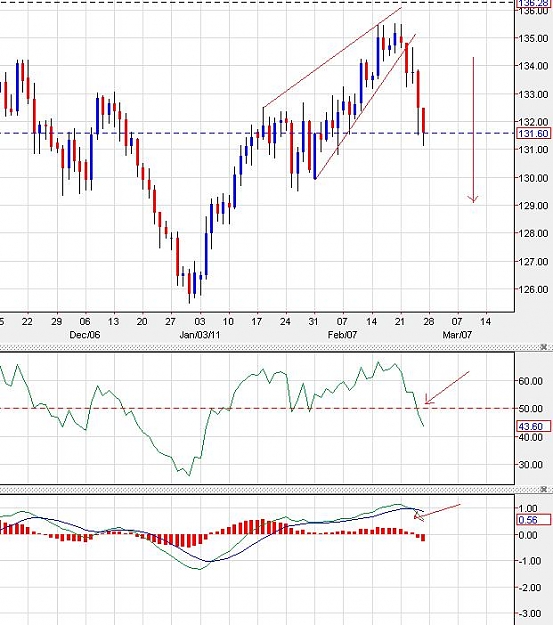Select the -2.00 MACD axis value
Image resolution: width=553 pixels, height=625 pixels.
tap(529, 588)
